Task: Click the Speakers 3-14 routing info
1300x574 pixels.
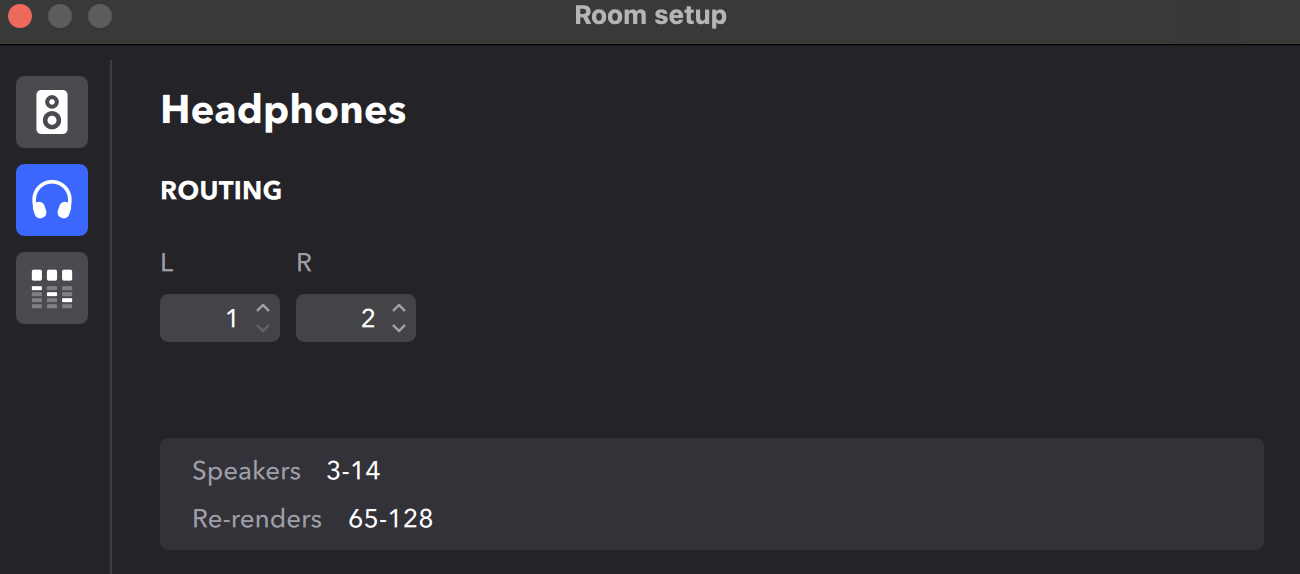Action: coord(286,470)
